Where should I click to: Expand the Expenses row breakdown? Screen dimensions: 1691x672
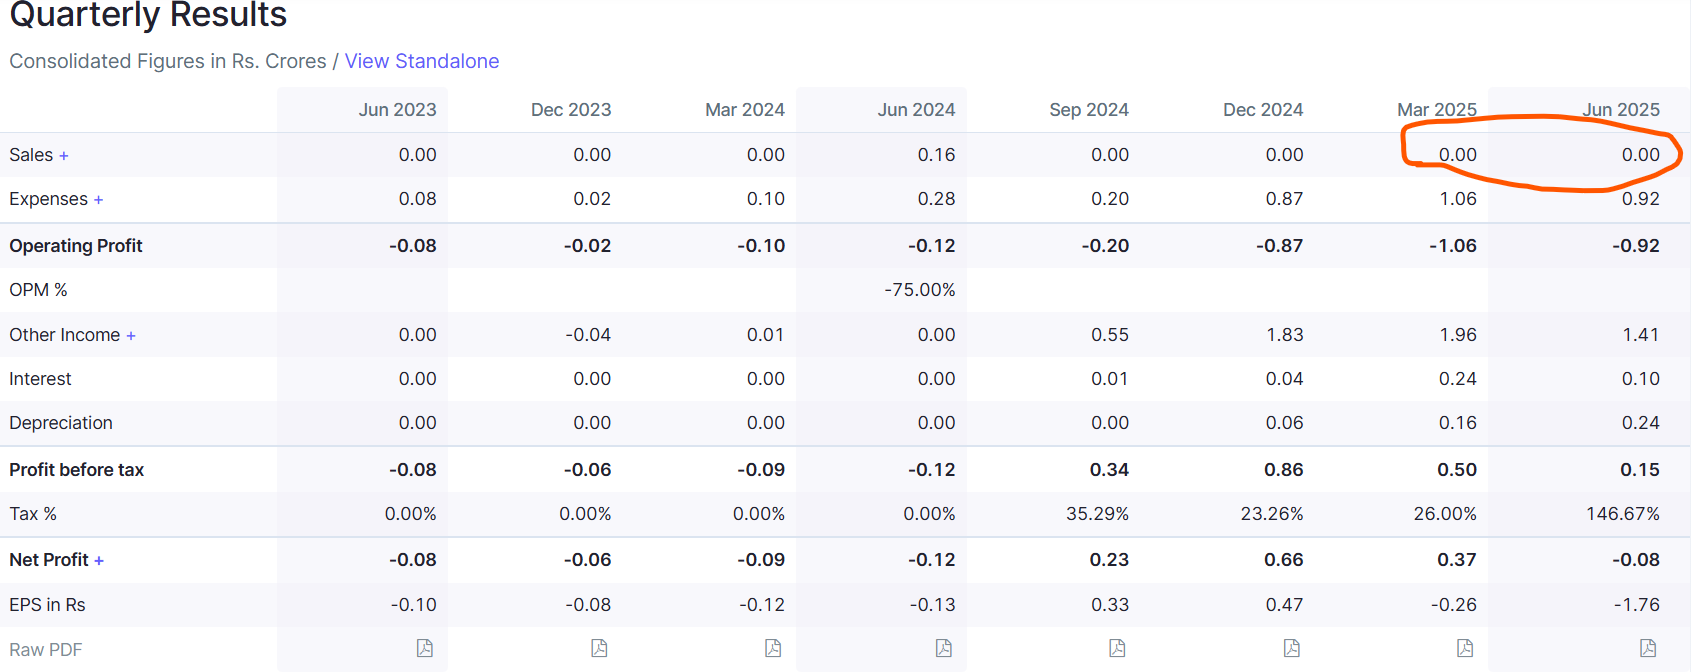click(98, 200)
